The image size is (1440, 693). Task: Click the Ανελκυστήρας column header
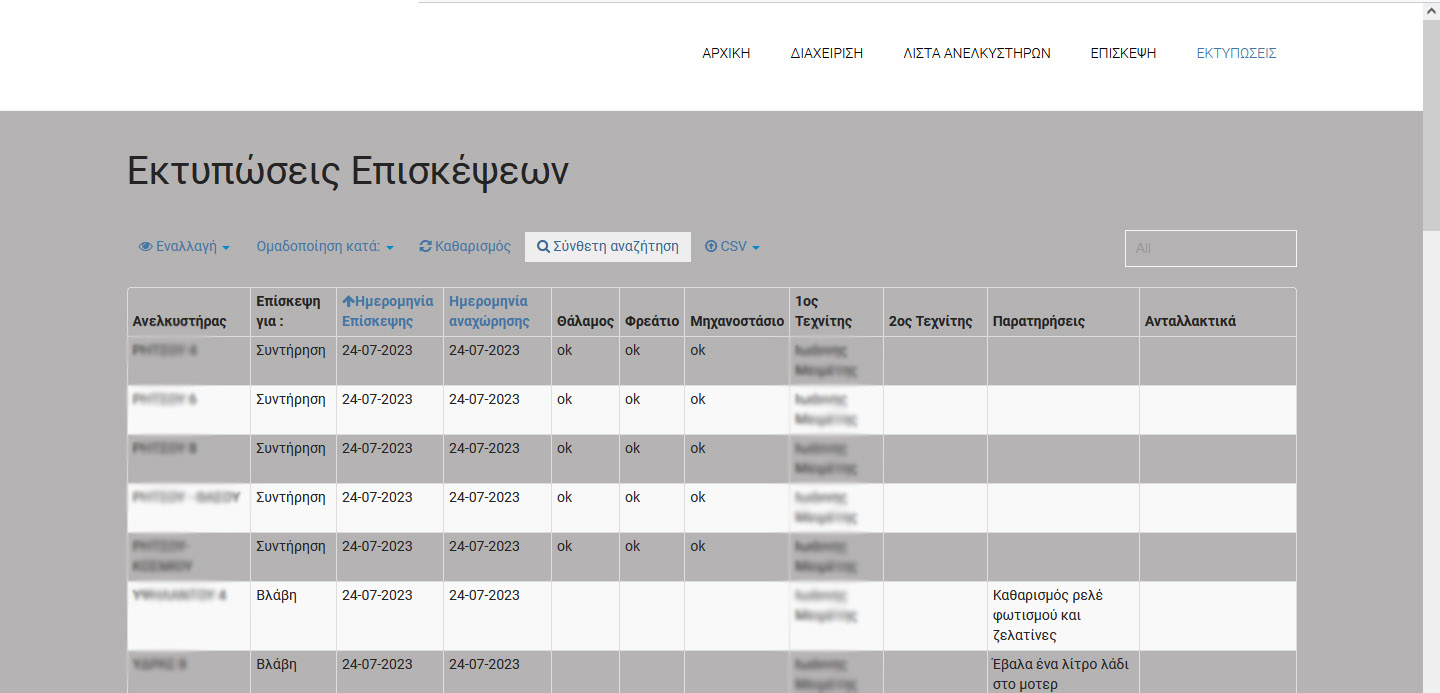click(x=179, y=321)
